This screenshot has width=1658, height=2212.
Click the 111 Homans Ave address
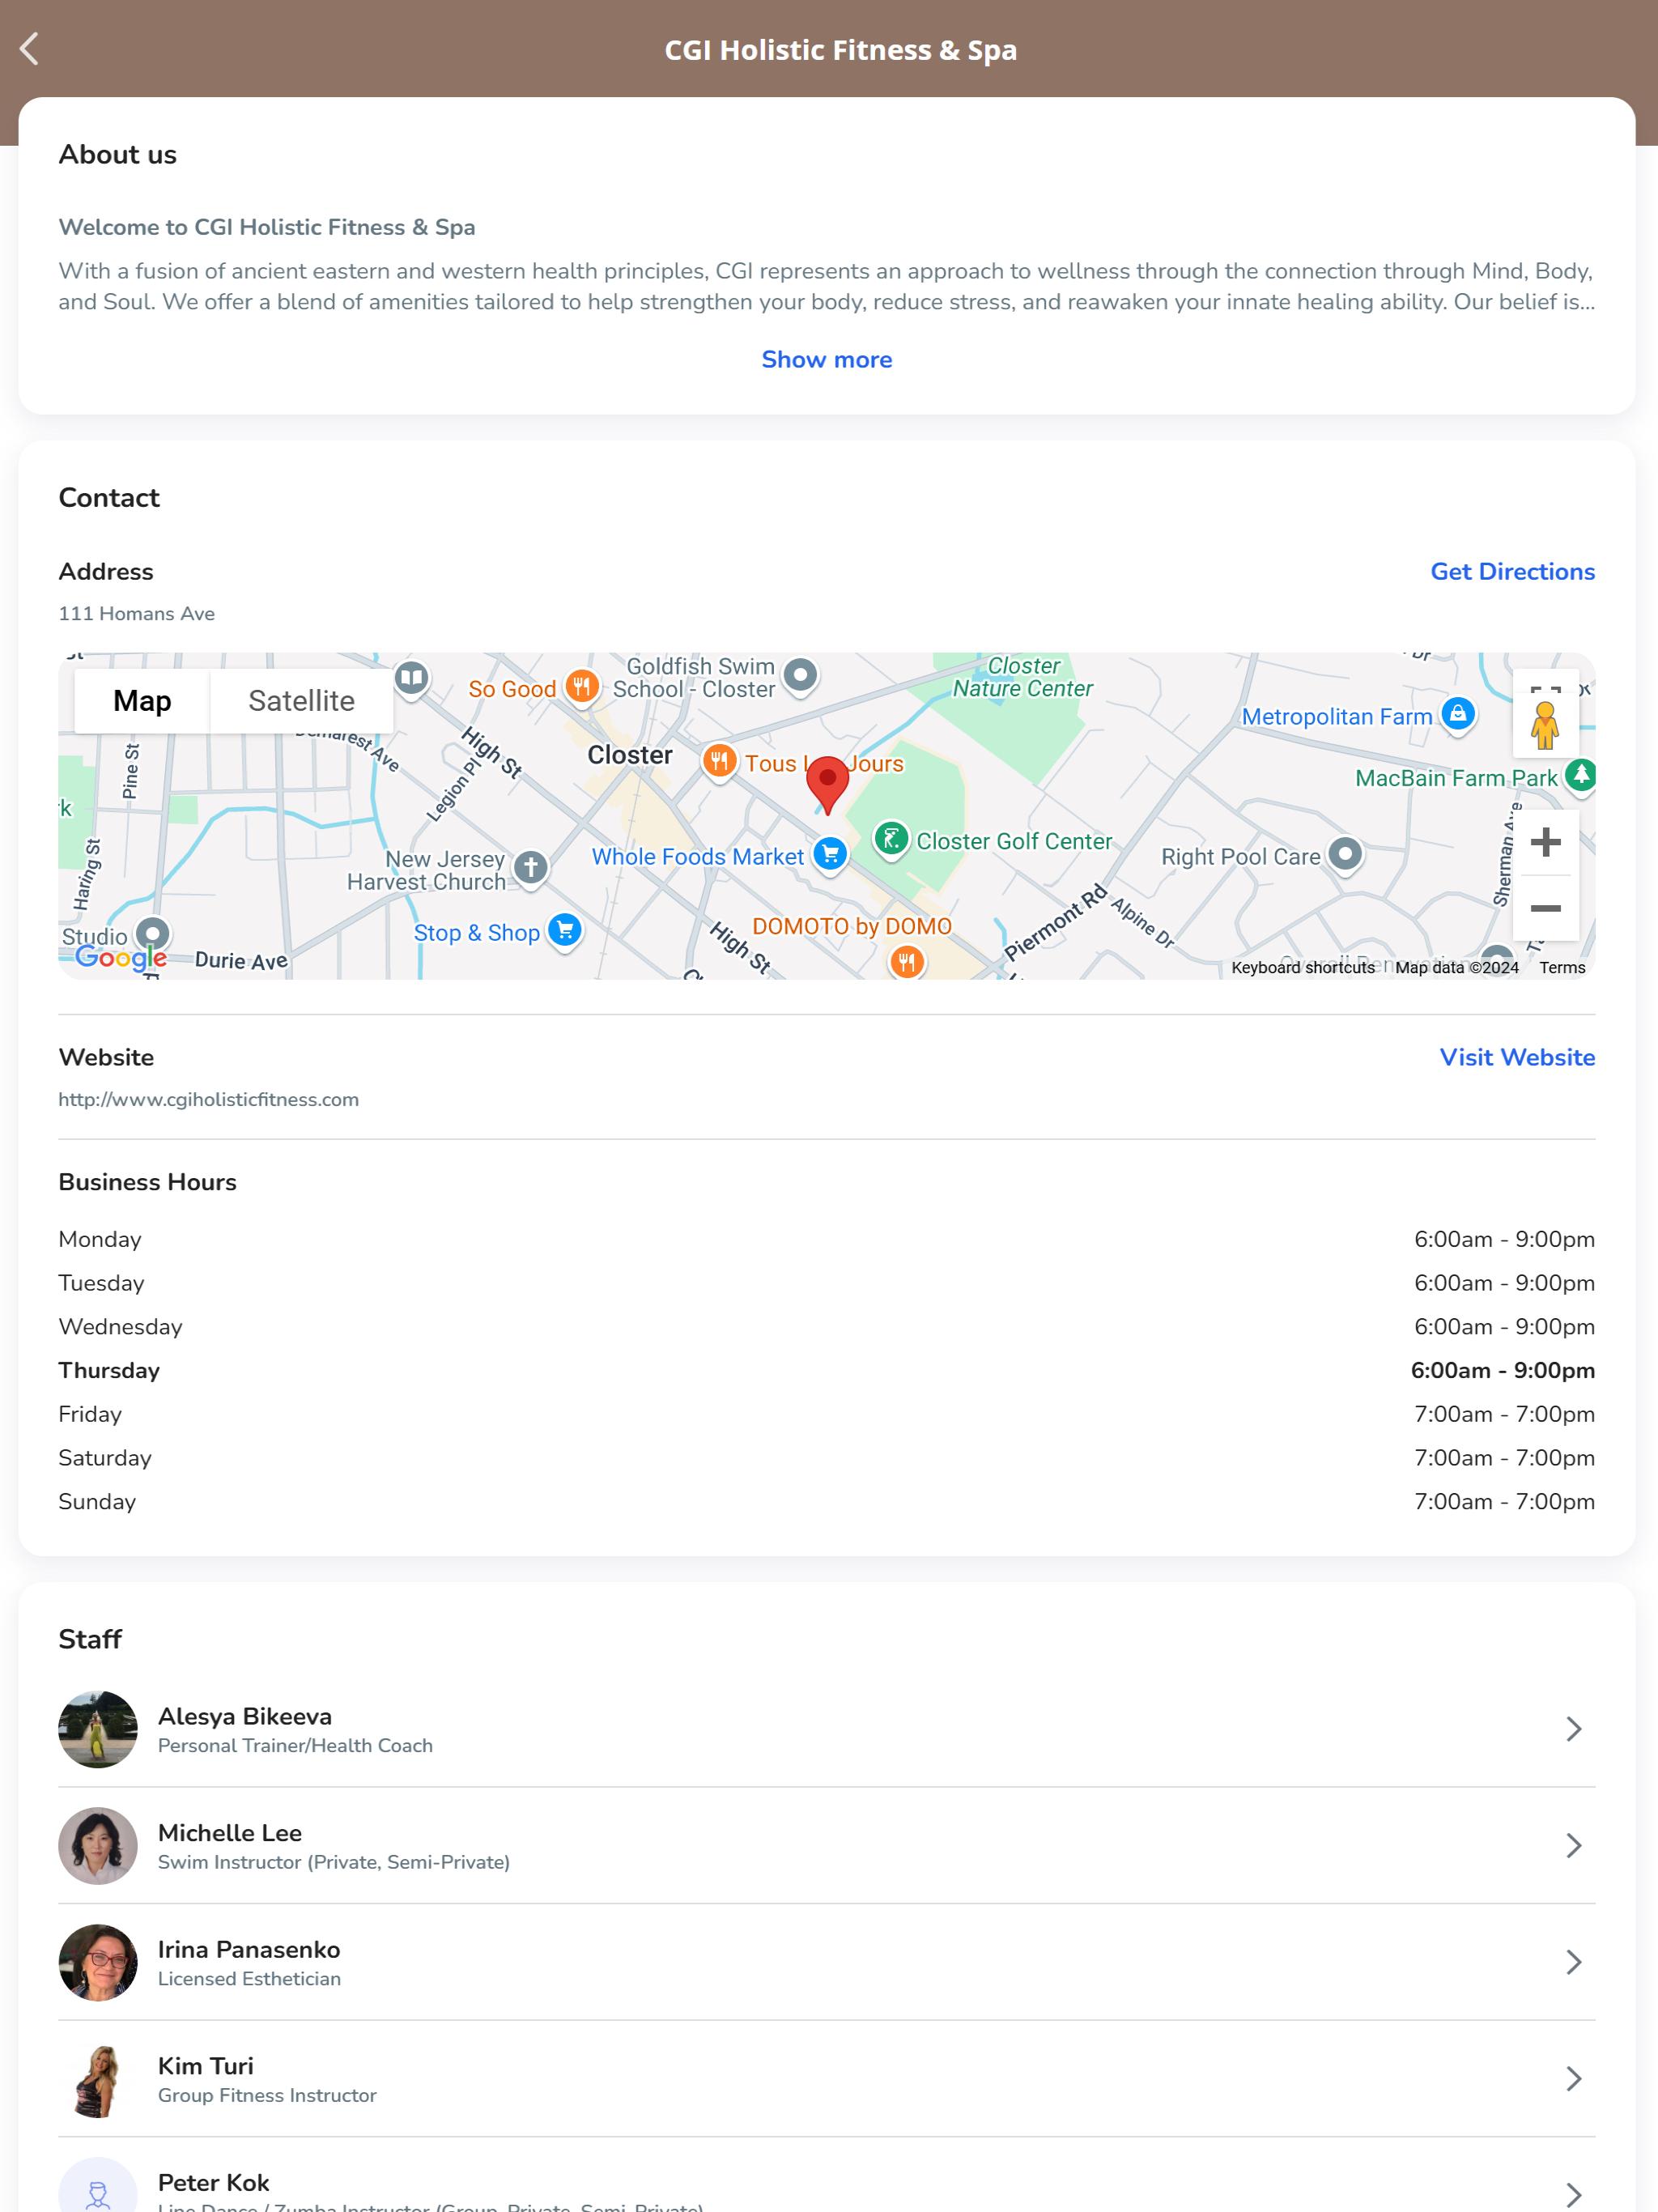click(x=136, y=614)
